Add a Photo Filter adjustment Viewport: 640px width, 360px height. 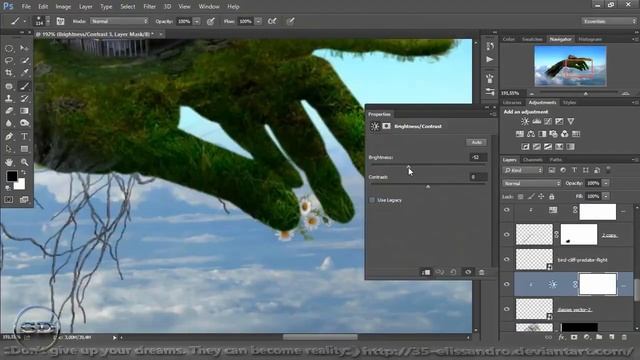[553, 134]
